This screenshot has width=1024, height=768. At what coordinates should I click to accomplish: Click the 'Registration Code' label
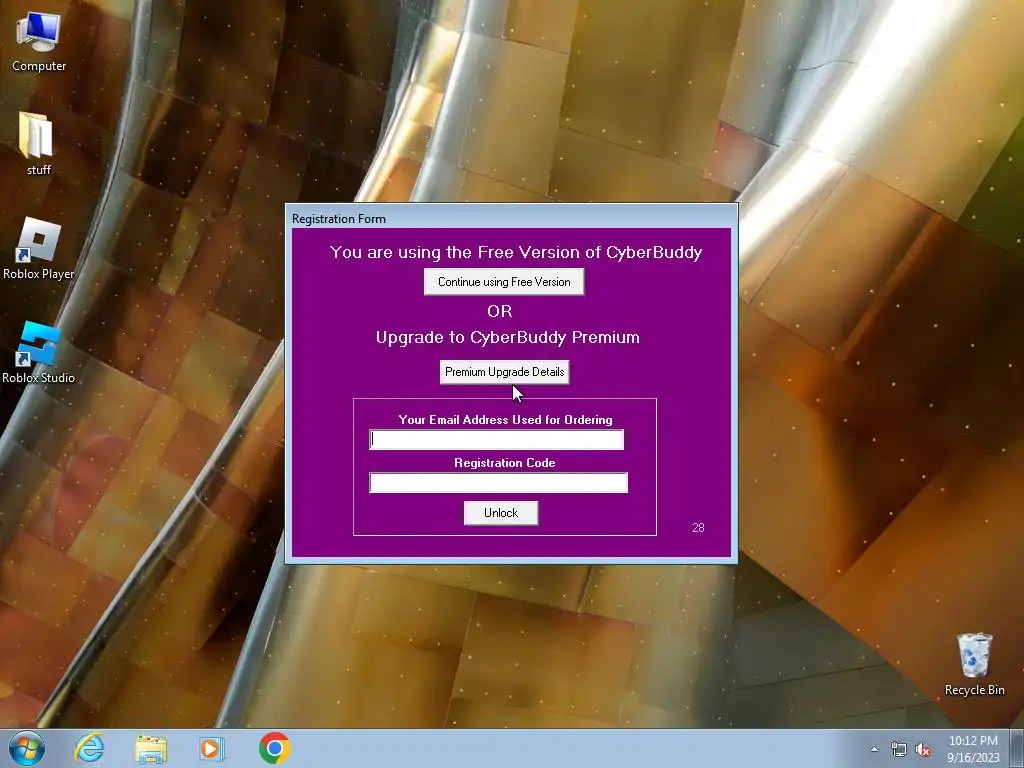coord(505,463)
